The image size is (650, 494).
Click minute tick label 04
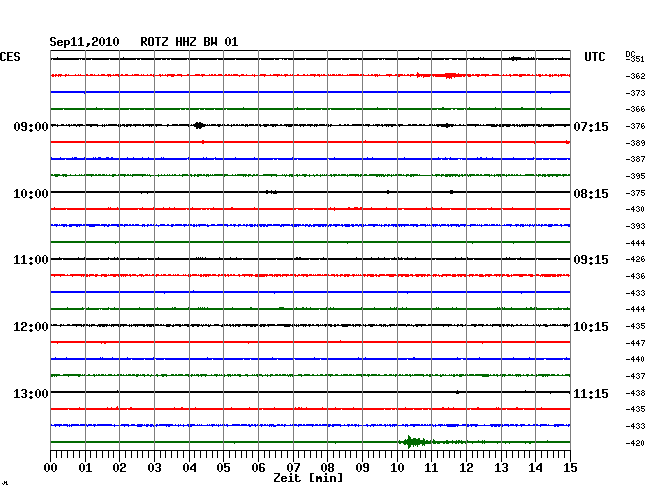coord(189,468)
